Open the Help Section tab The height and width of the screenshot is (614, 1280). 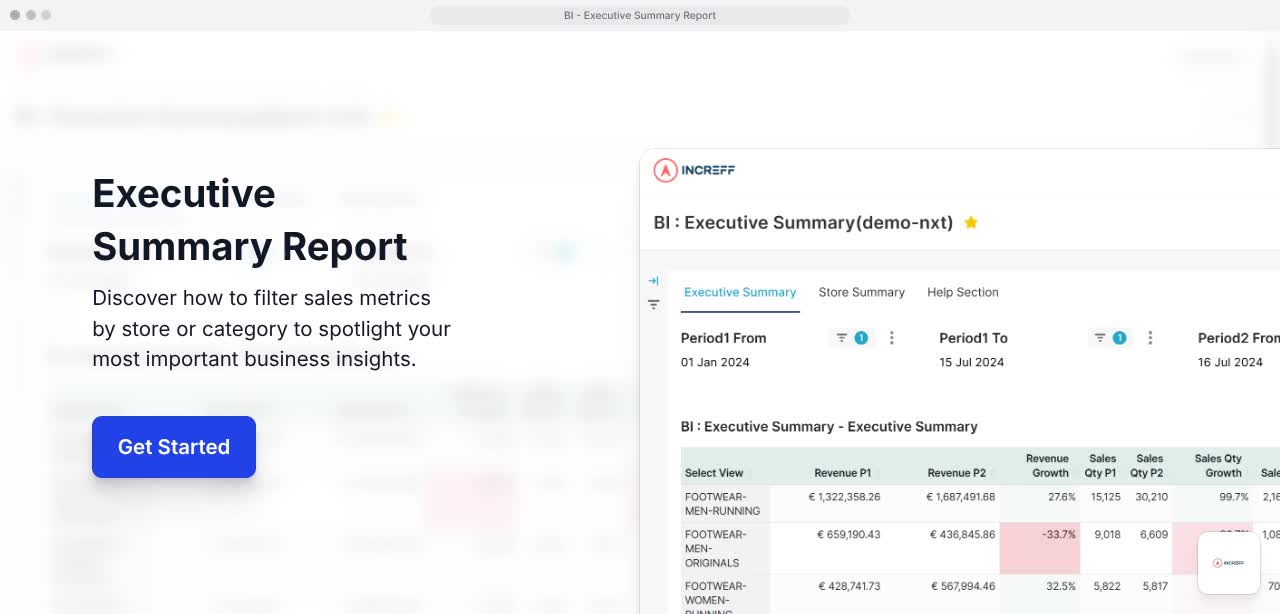962,292
